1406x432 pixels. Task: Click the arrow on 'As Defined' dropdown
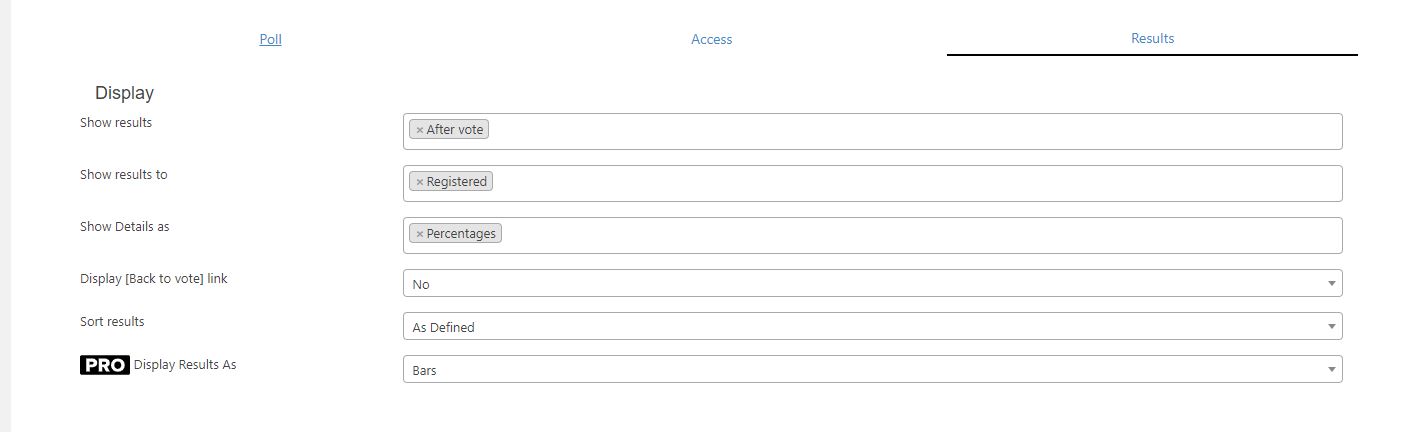[1331, 327]
